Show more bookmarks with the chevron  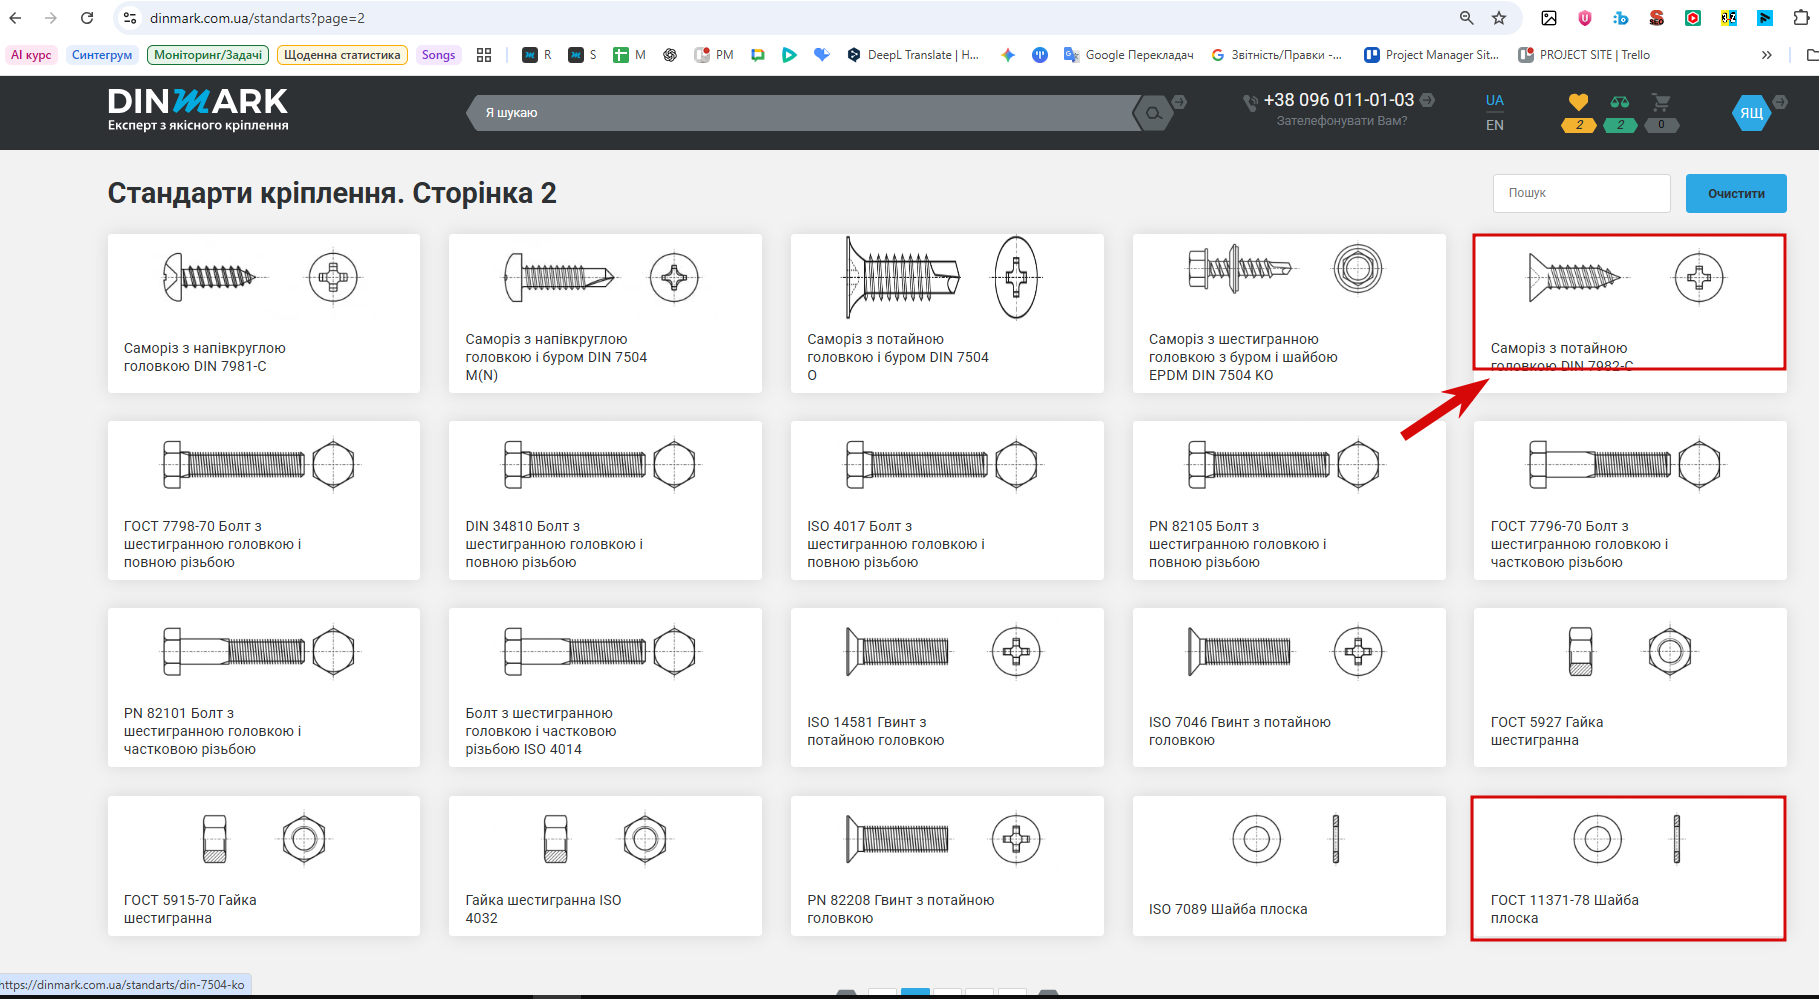click(x=1767, y=55)
